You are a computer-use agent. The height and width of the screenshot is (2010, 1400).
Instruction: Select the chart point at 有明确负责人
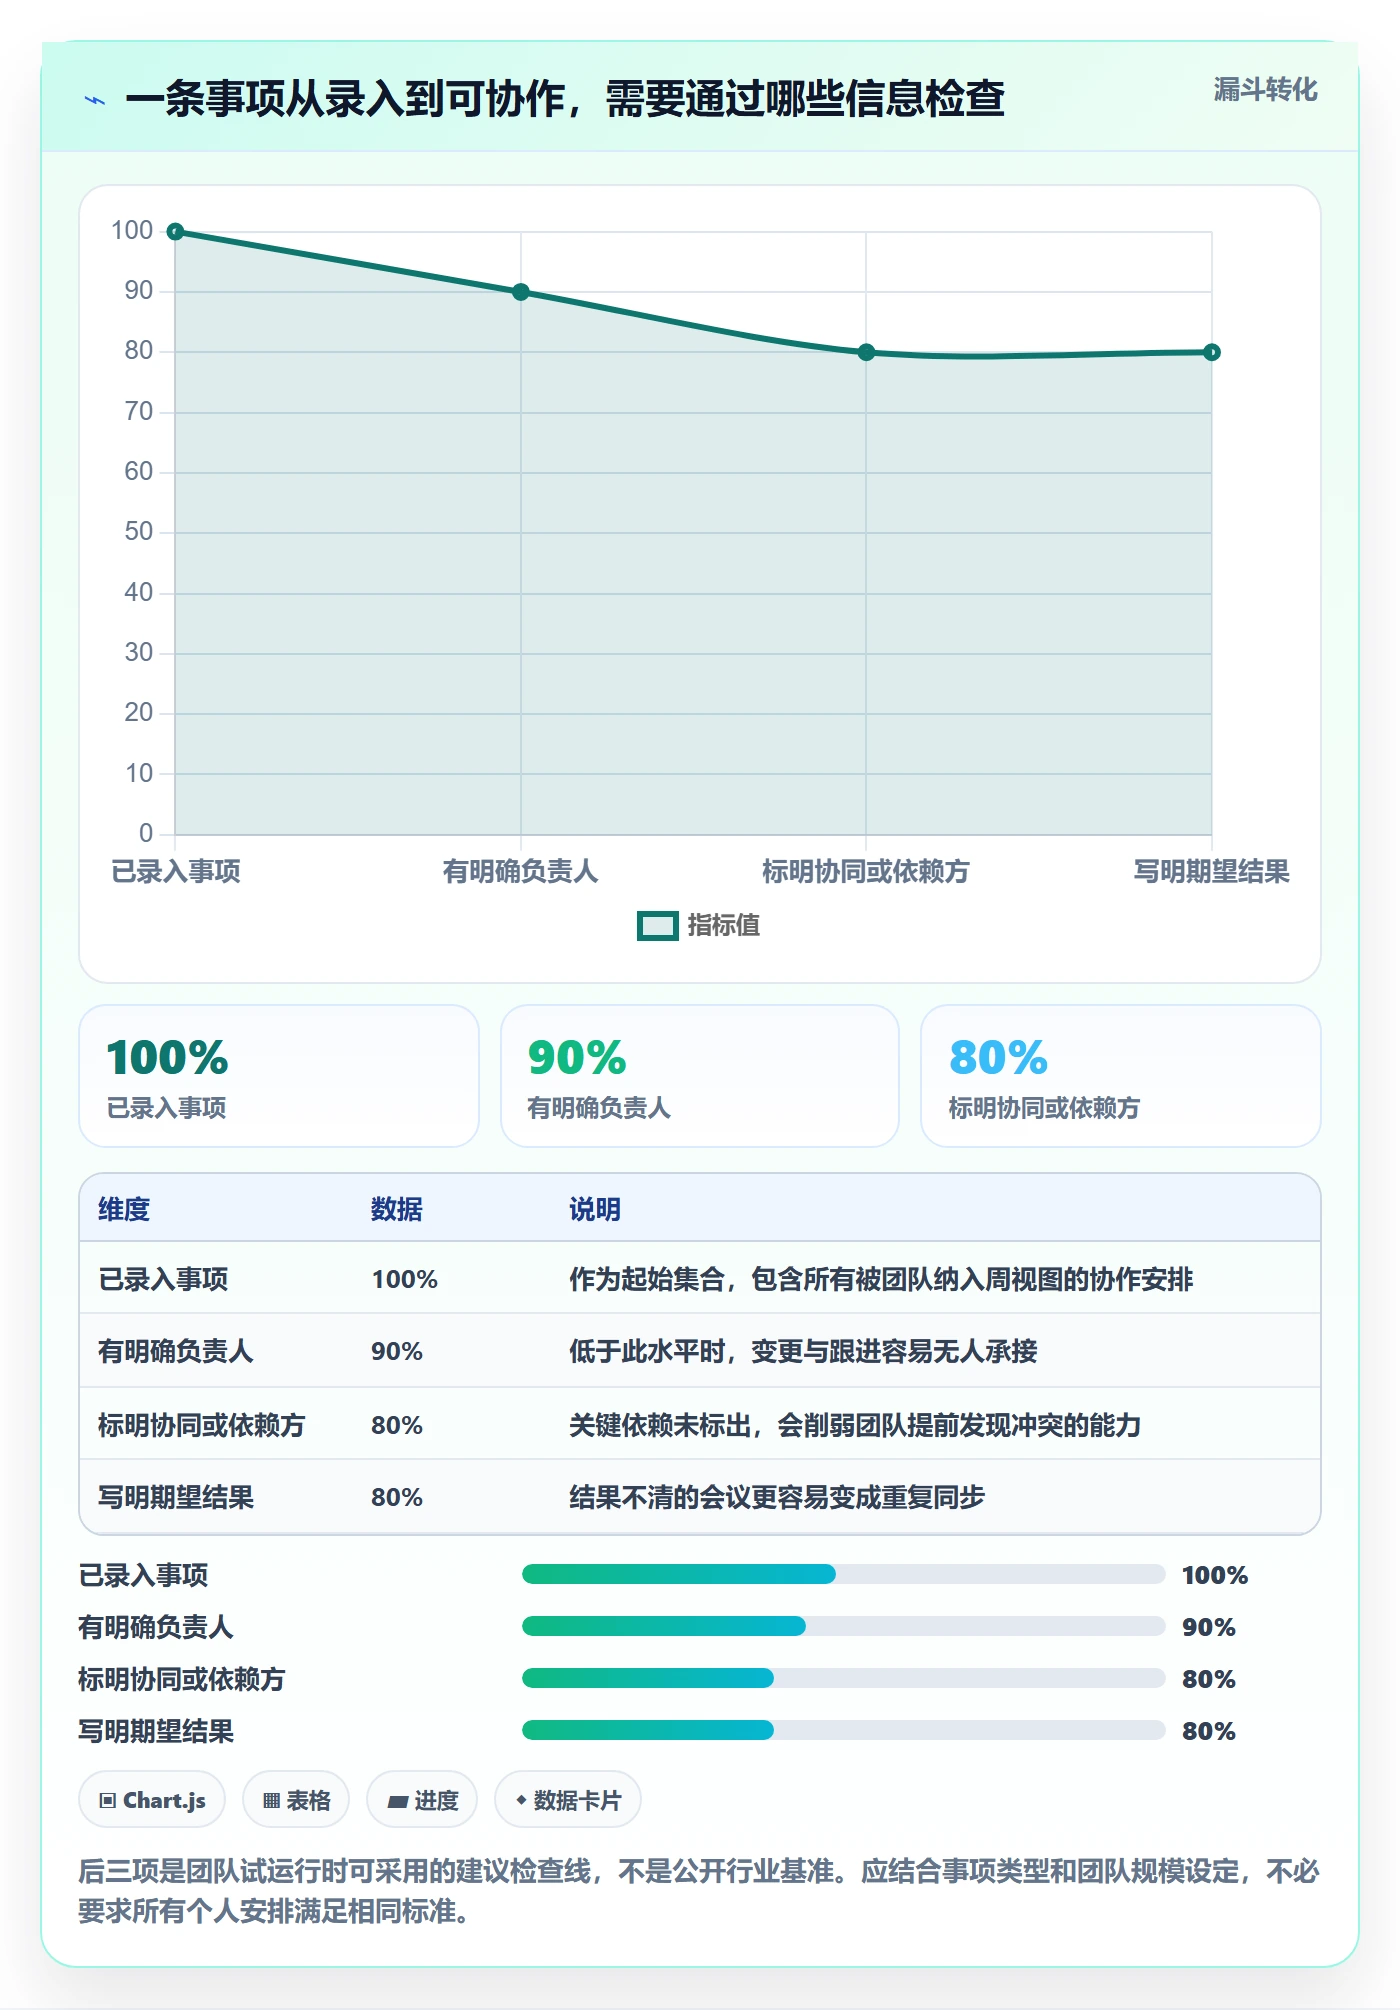(521, 292)
